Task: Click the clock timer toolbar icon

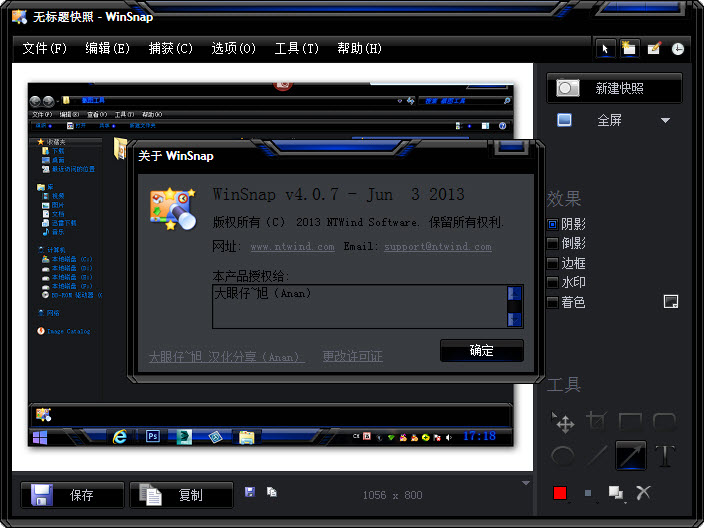Action: (678, 48)
